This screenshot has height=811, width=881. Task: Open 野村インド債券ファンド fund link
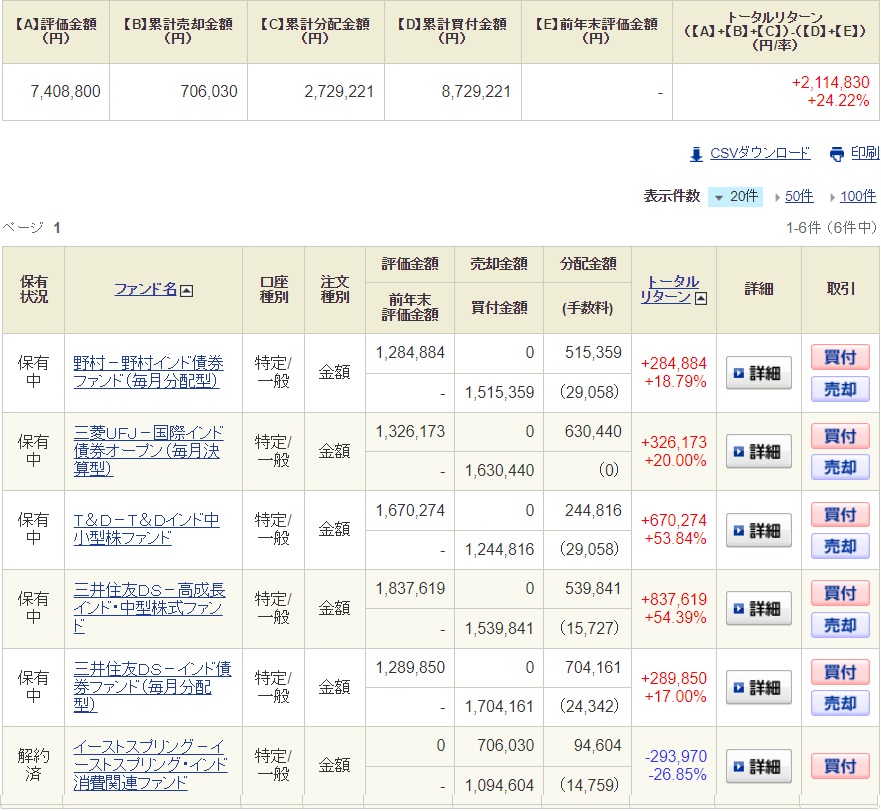(x=148, y=372)
